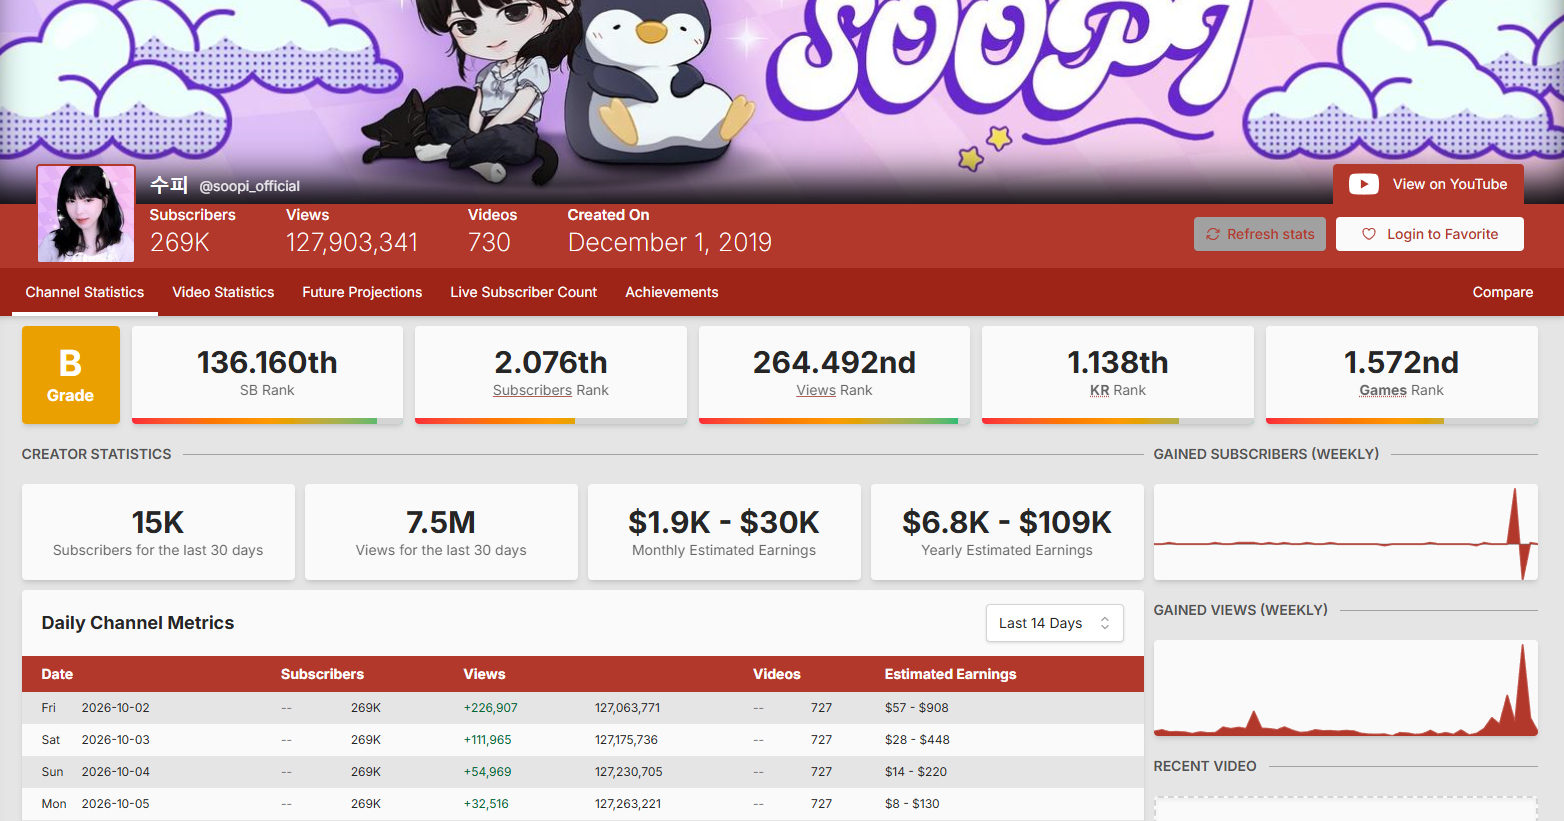Click the Refresh stats button
This screenshot has height=821, width=1564.
coord(1260,234)
